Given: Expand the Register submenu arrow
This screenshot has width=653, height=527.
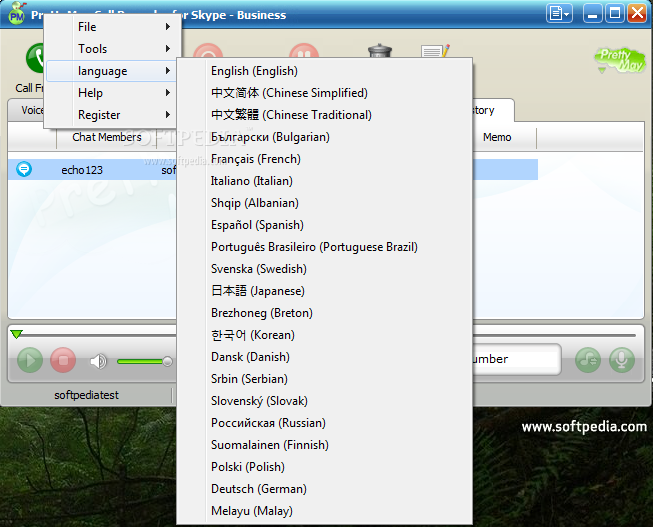Looking at the screenshot, I should coord(167,115).
